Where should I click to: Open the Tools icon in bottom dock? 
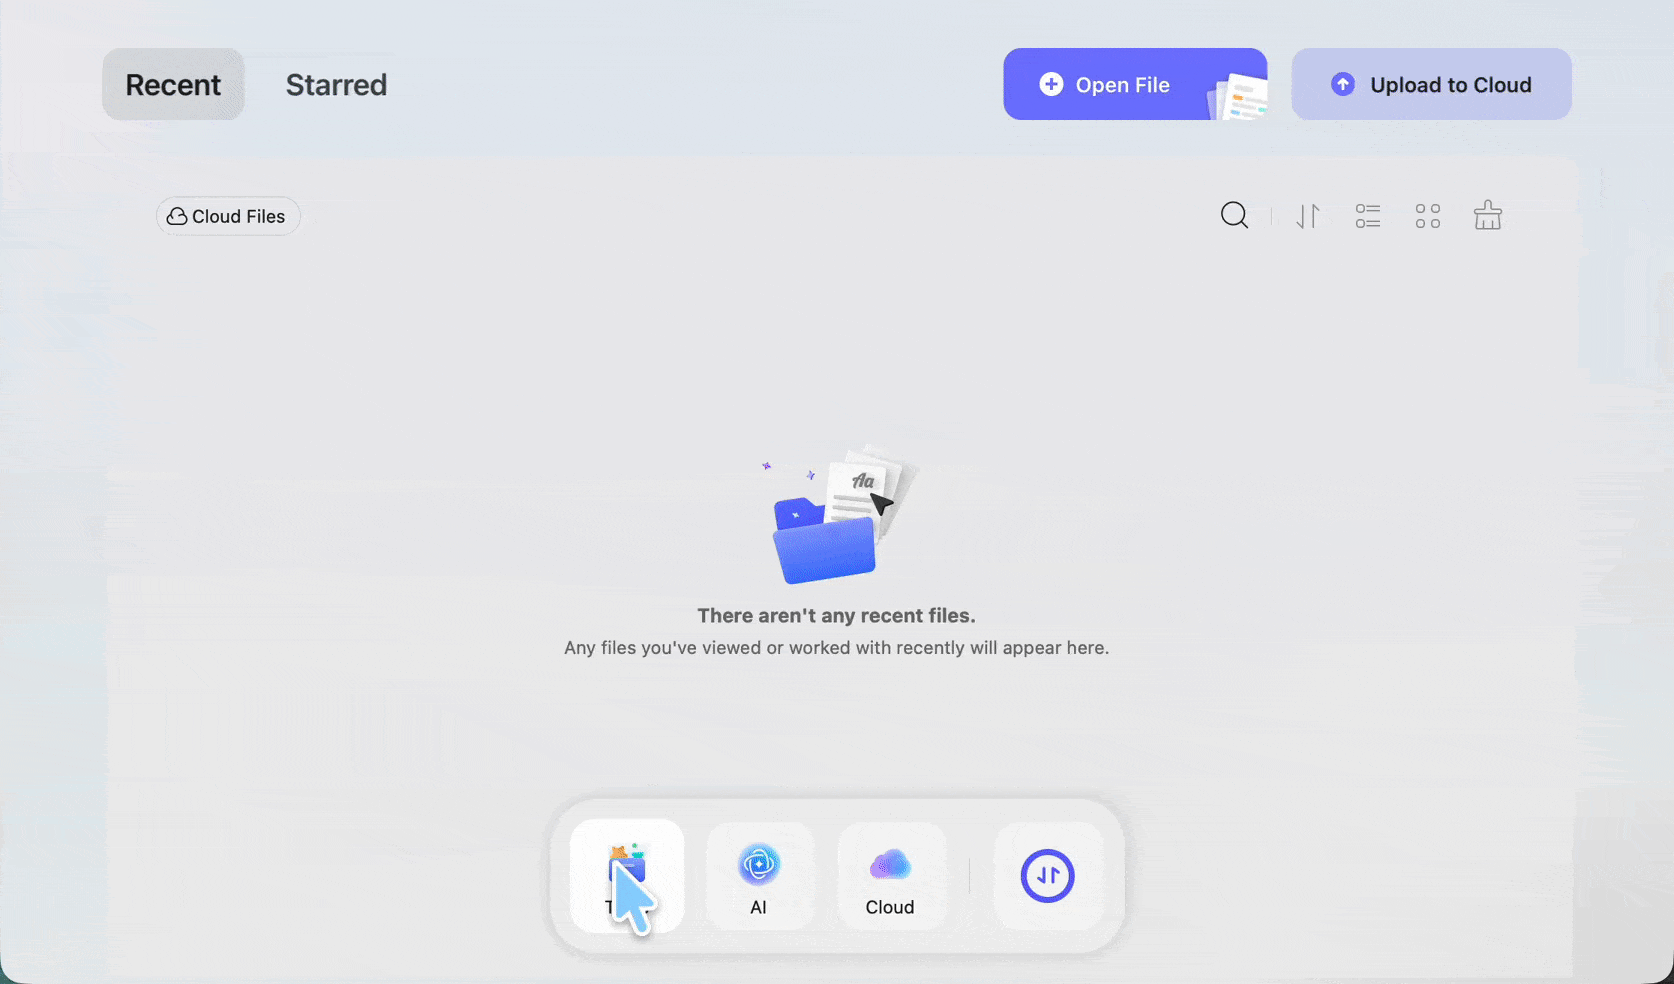click(627, 876)
